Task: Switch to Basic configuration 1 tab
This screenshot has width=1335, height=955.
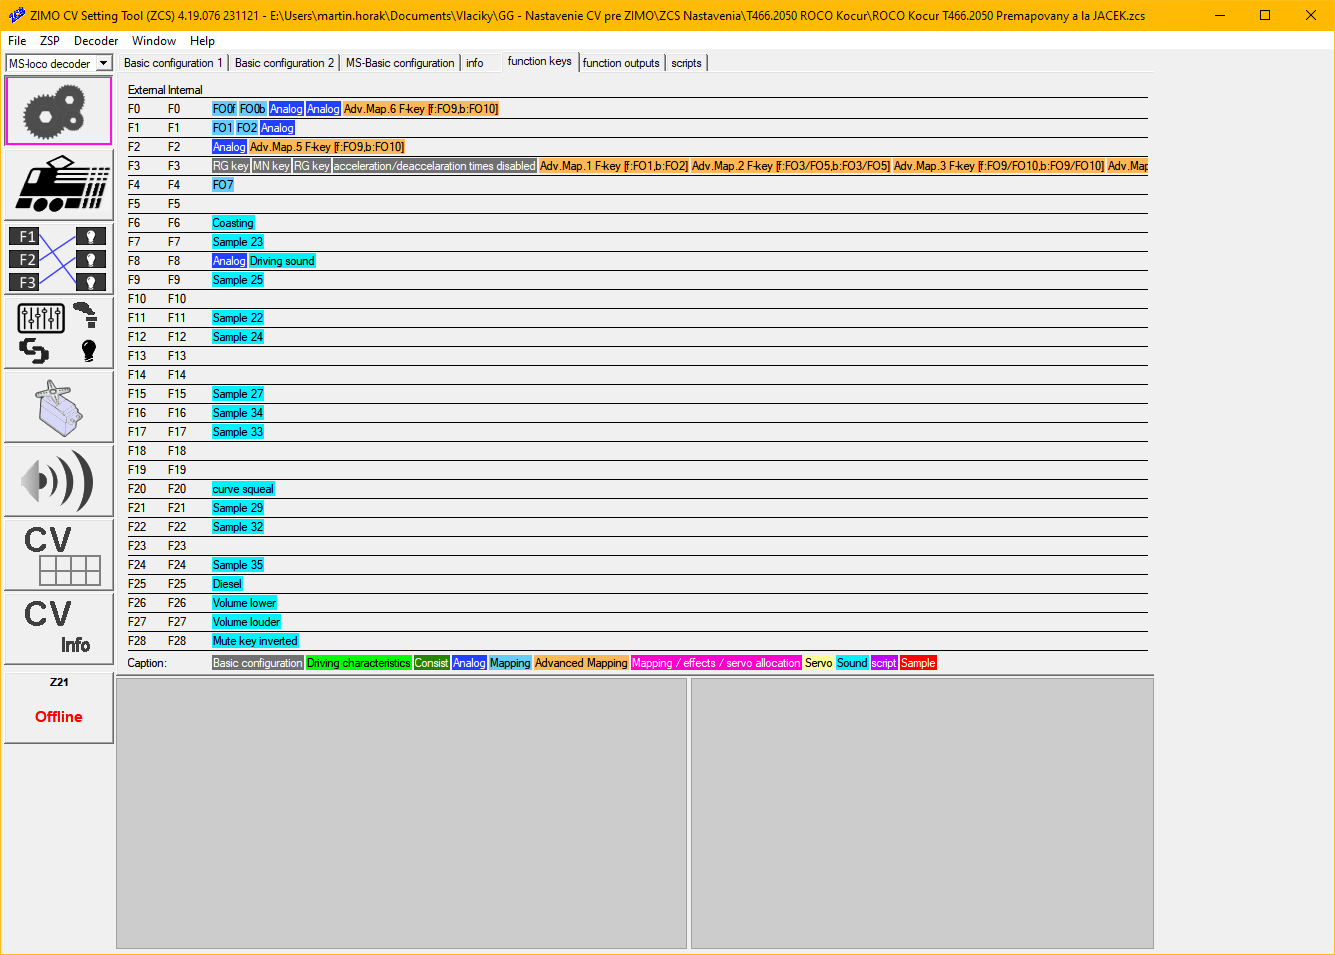Action: tap(173, 63)
